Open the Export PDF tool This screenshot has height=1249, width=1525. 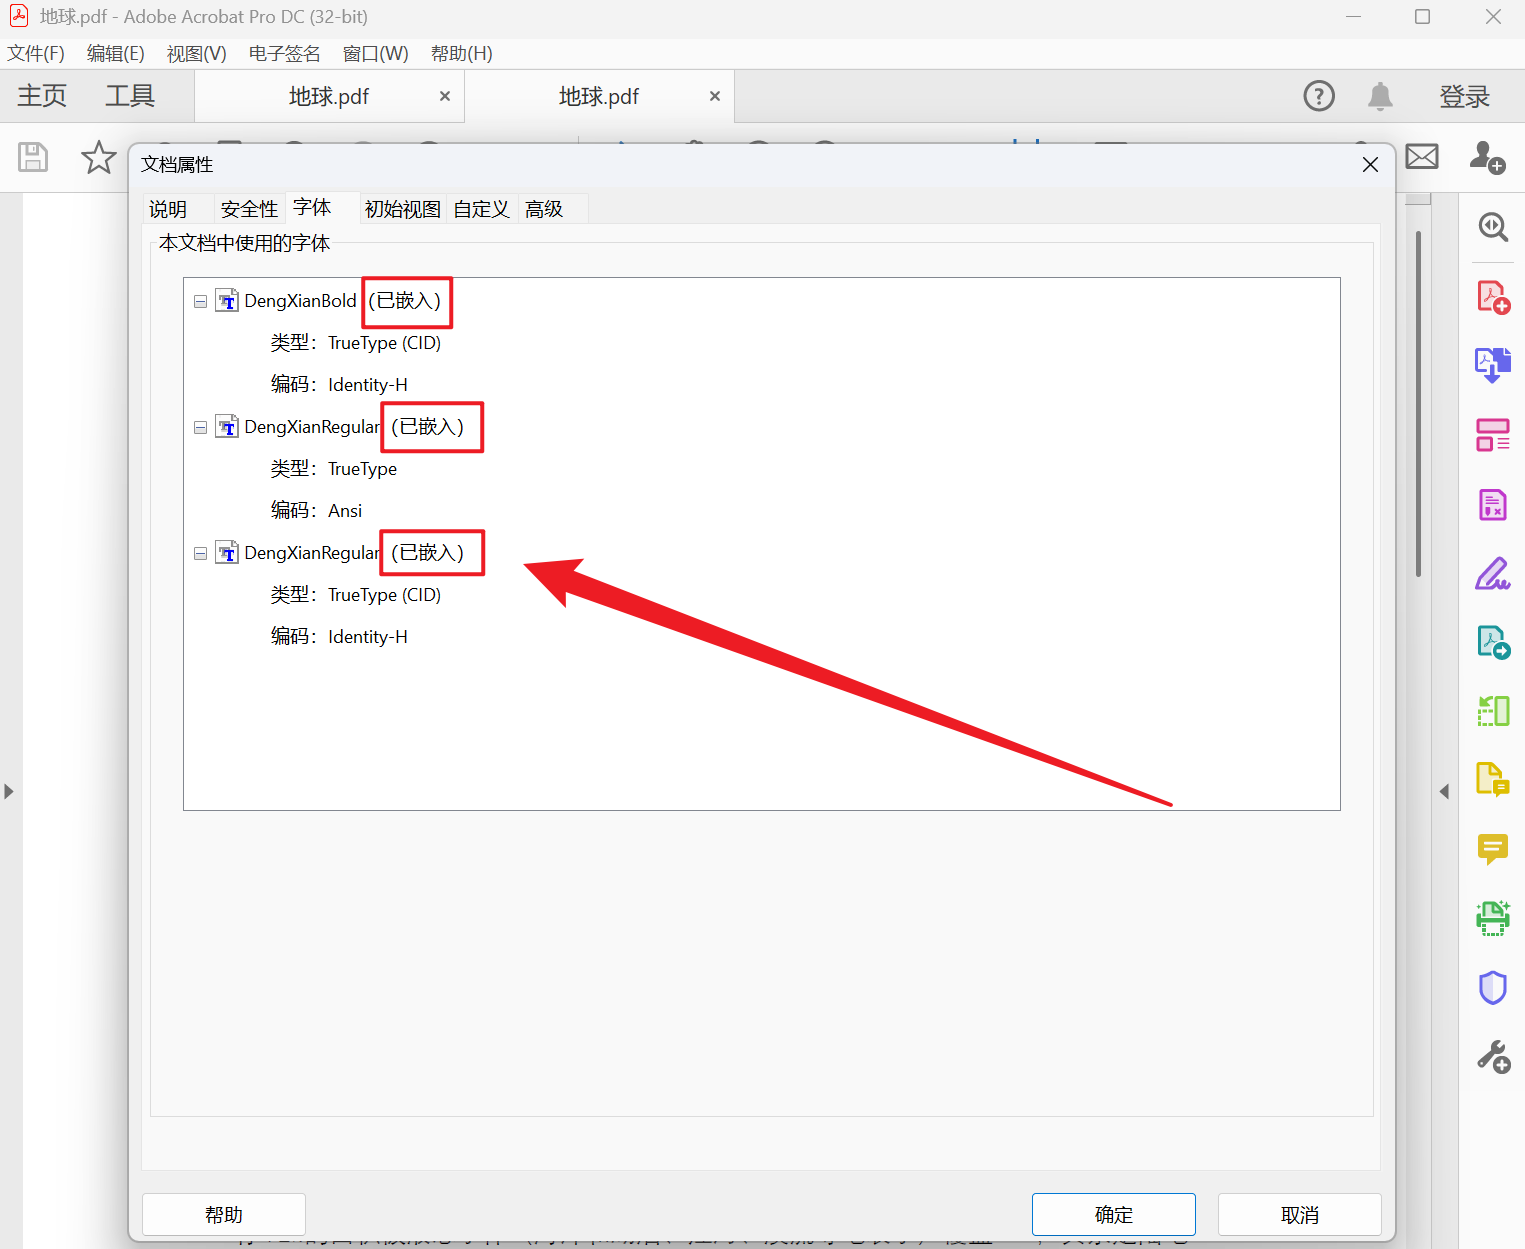pos(1492,363)
